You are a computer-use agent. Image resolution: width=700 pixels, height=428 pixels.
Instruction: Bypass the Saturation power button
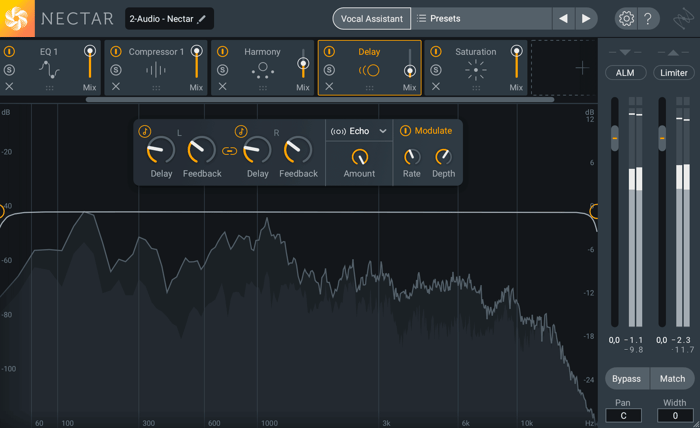coord(436,52)
